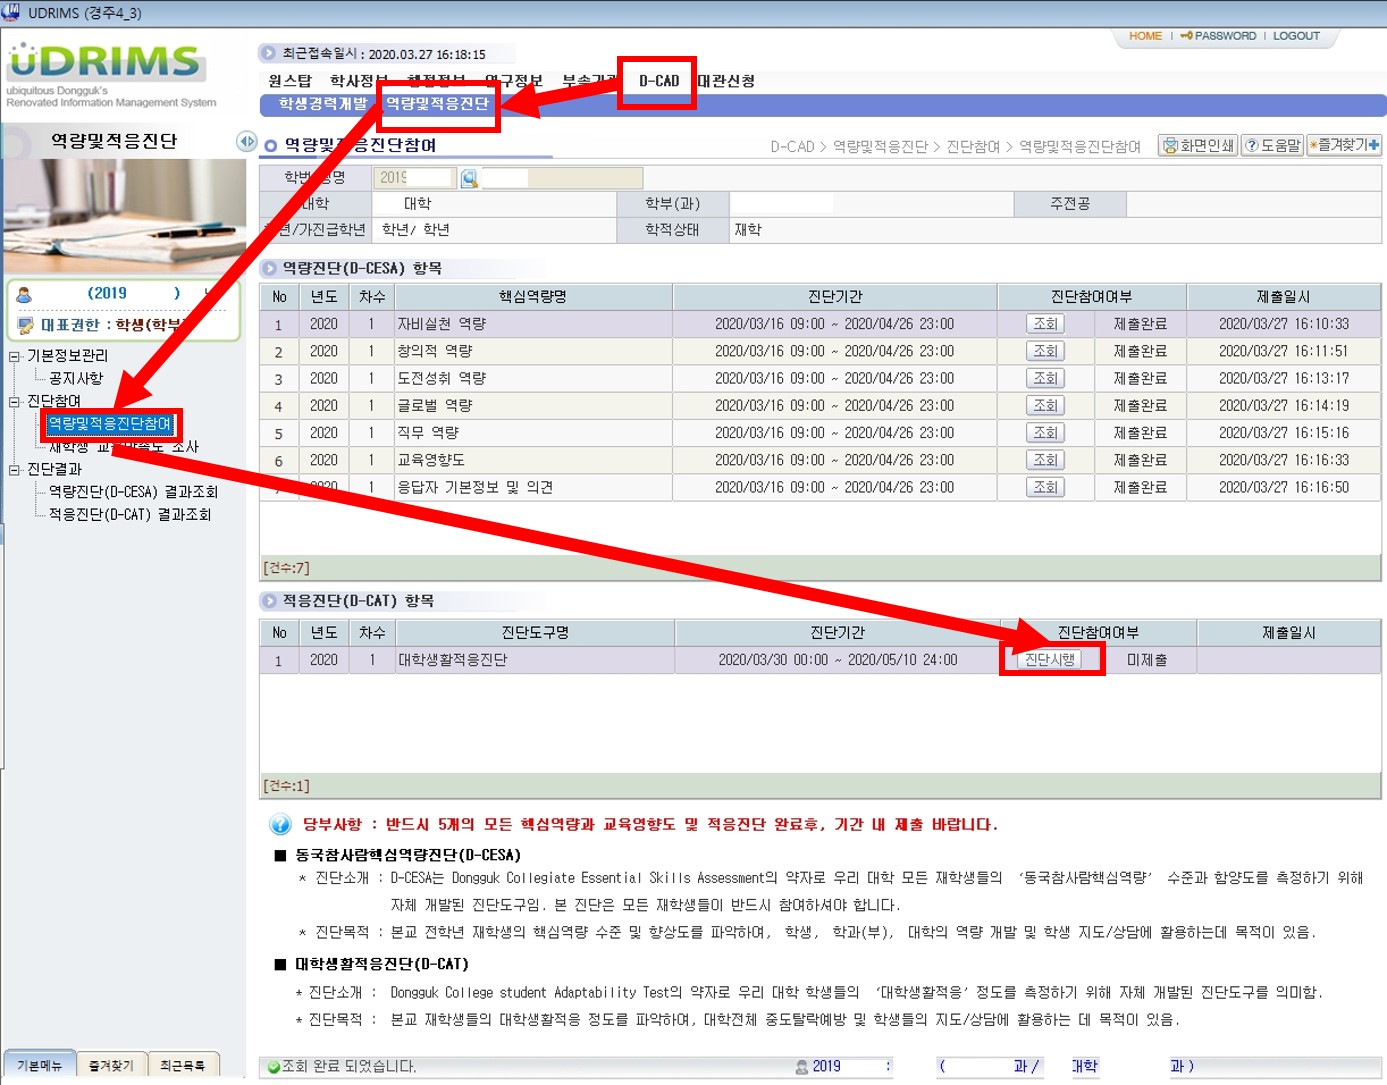
Task: Click the student search magnifier icon
Action: 469,178
